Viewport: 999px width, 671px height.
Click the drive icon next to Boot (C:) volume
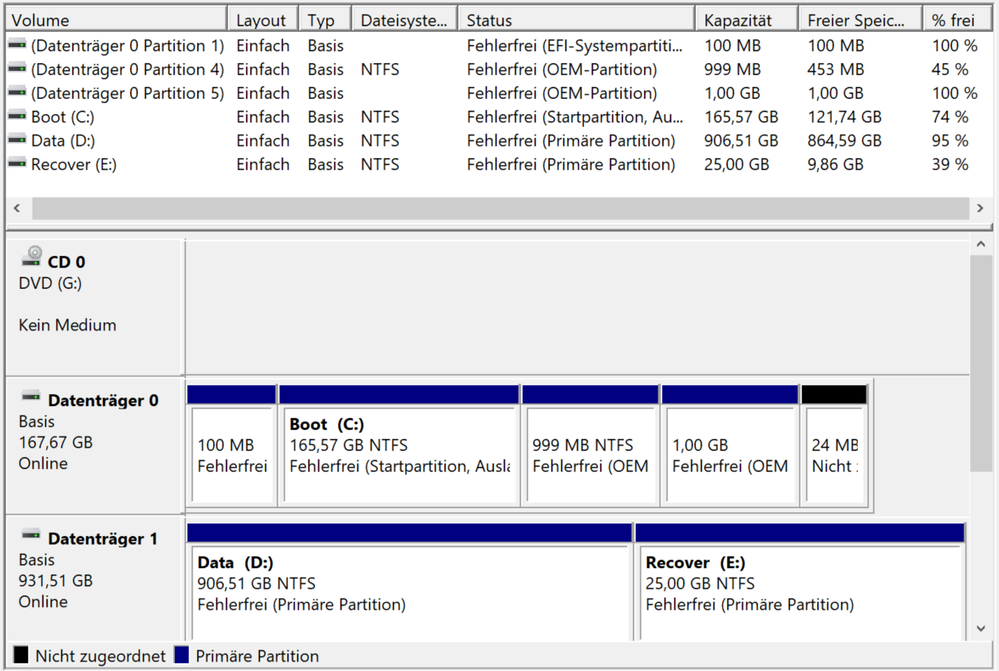pyautogui.click(x=17, y=117)
